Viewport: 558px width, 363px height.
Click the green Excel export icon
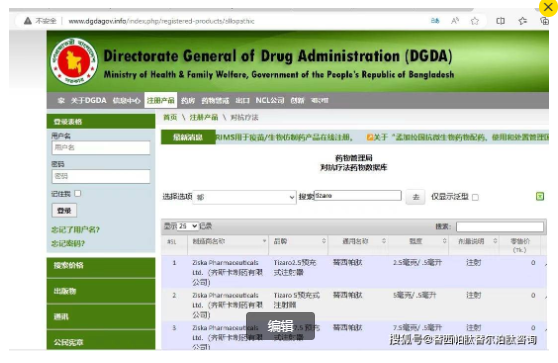click(540, 196)
